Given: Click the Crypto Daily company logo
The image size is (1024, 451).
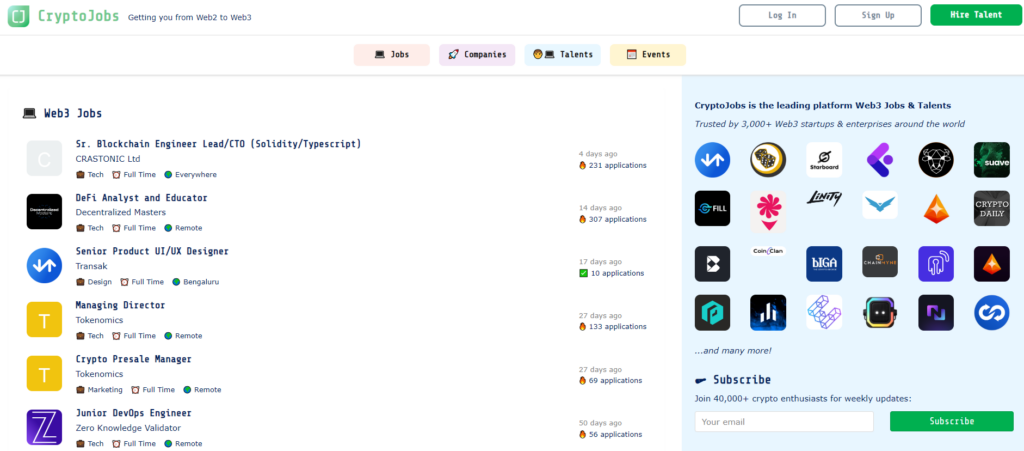Looking at the screenshot, I should click(991, 209).
